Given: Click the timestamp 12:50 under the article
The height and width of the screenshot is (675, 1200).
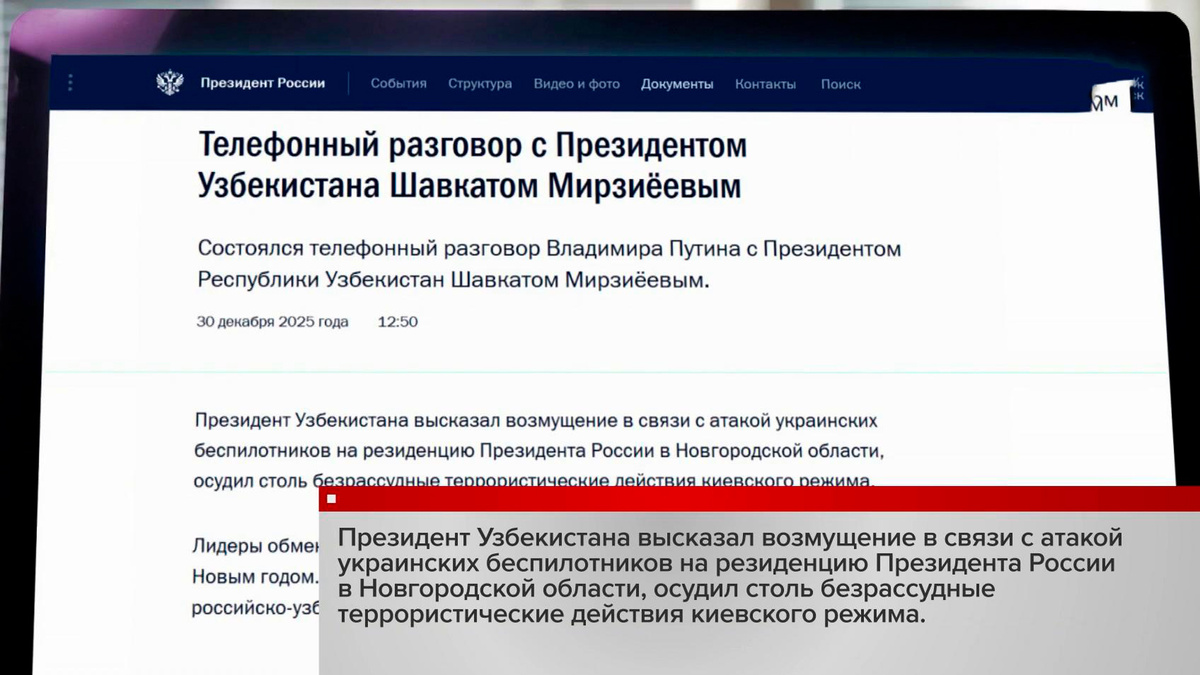Looking at the screenshot, I should (x=398, y=322).
